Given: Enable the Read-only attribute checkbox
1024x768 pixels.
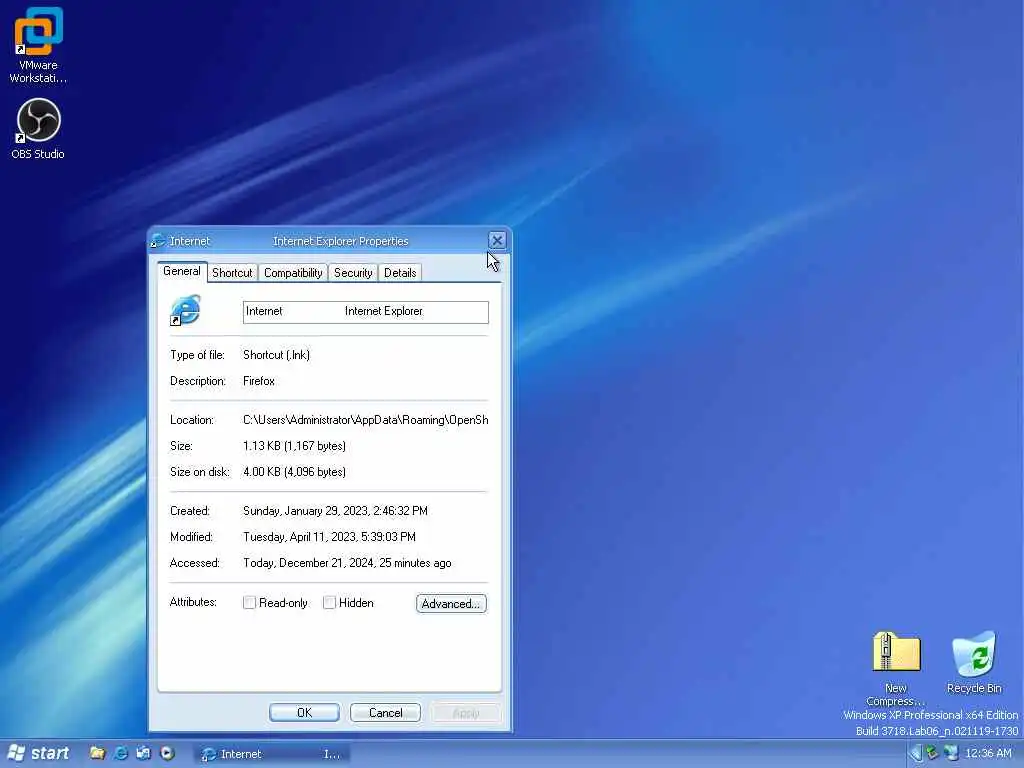Looking at the screenshot, I should click(249, 602).
